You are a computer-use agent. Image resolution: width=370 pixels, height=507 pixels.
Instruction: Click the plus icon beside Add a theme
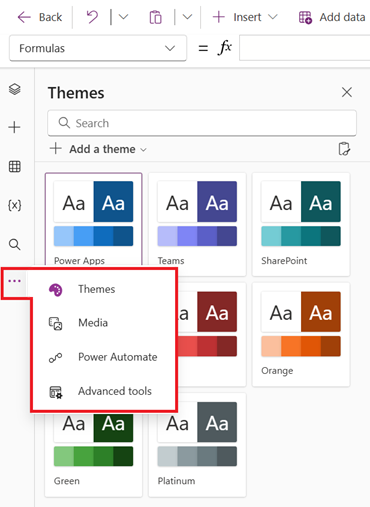click(56, 148)
